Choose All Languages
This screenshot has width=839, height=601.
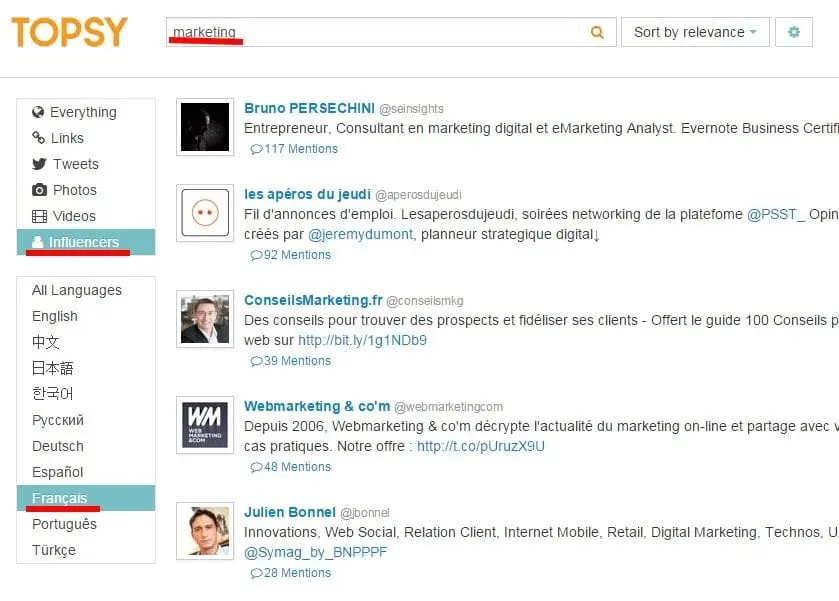tap(86, 290)
